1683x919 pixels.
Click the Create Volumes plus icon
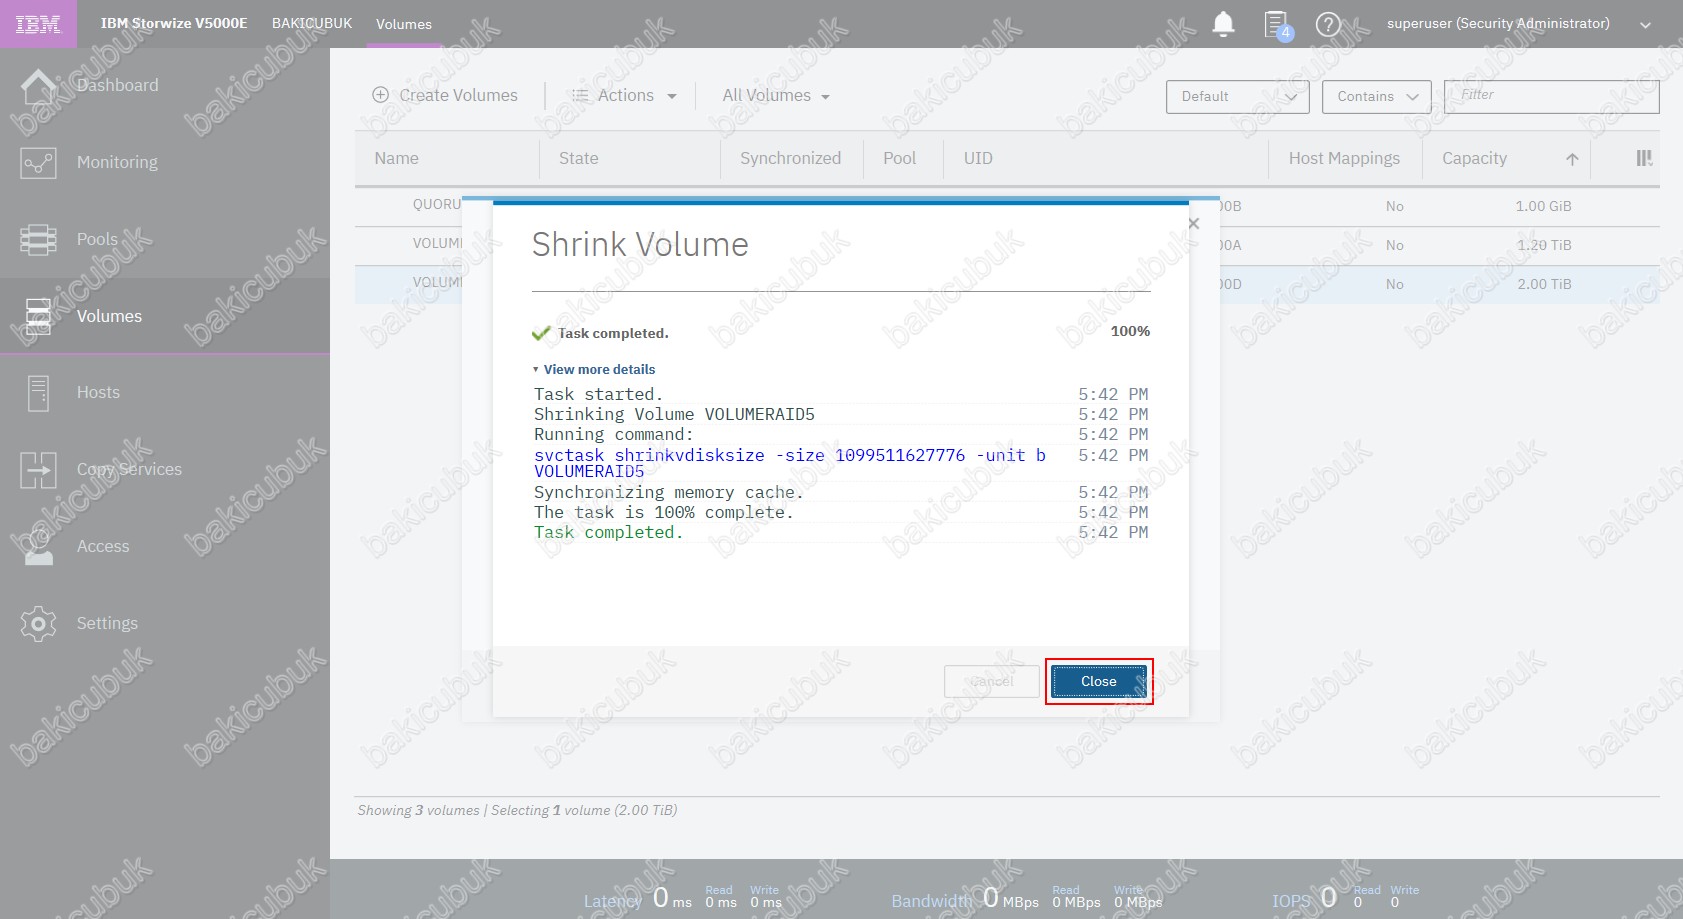pos(380,95)
